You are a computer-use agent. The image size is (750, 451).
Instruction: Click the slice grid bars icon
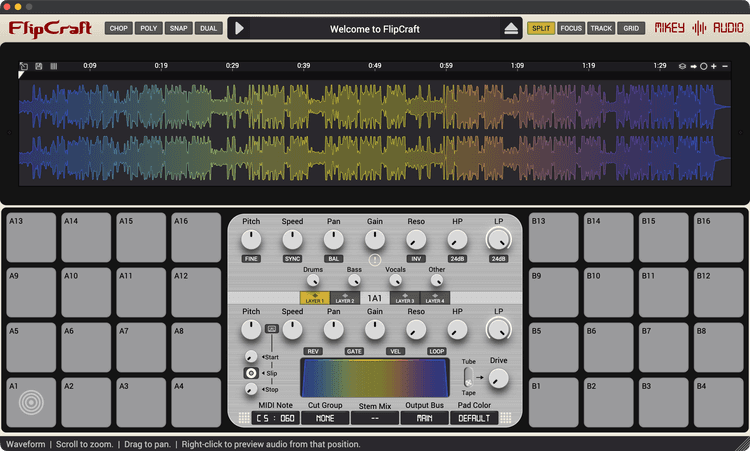(x=54, y=66)
